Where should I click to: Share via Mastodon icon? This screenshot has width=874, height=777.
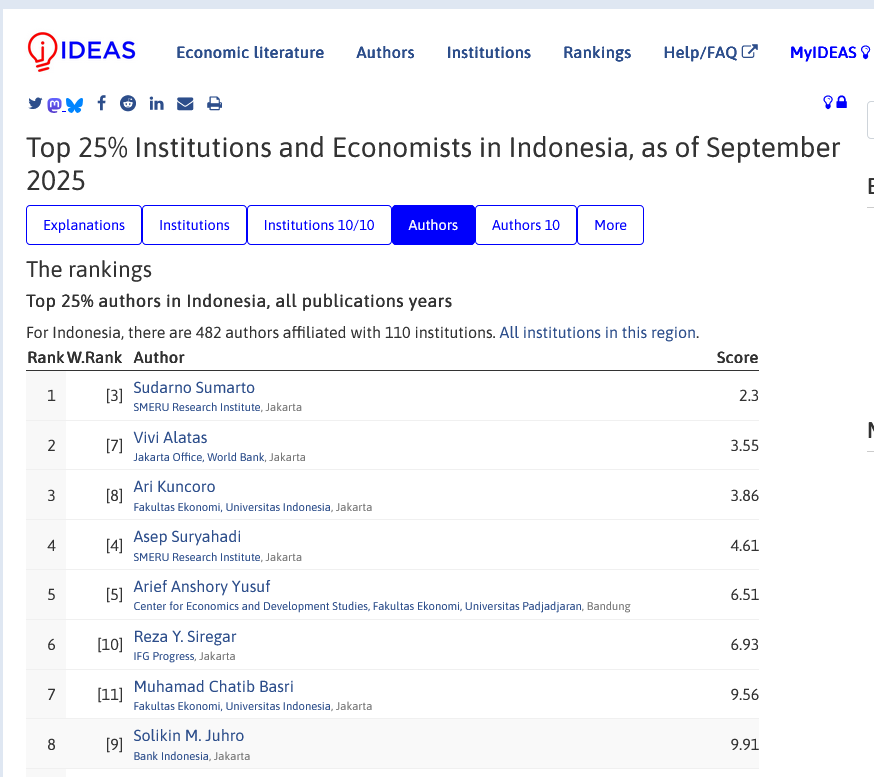click(54, 105)
